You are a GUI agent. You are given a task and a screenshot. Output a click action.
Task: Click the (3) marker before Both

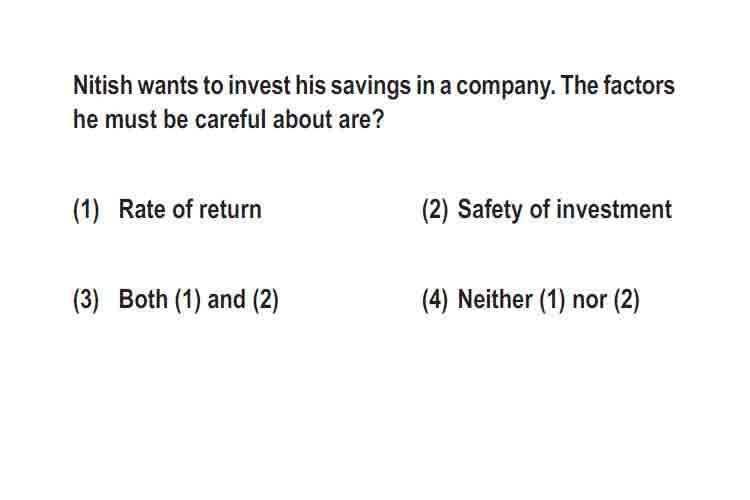[x=86, y=300]
